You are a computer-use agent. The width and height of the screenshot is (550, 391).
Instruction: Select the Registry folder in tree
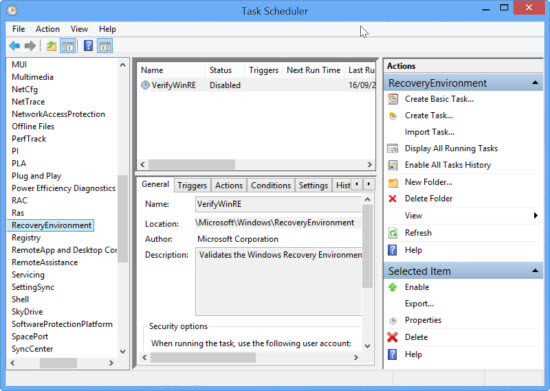click(26, 238)
